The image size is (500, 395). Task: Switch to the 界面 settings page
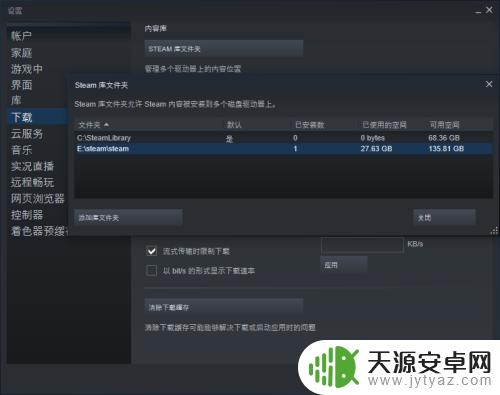click(x=21, y=85)
